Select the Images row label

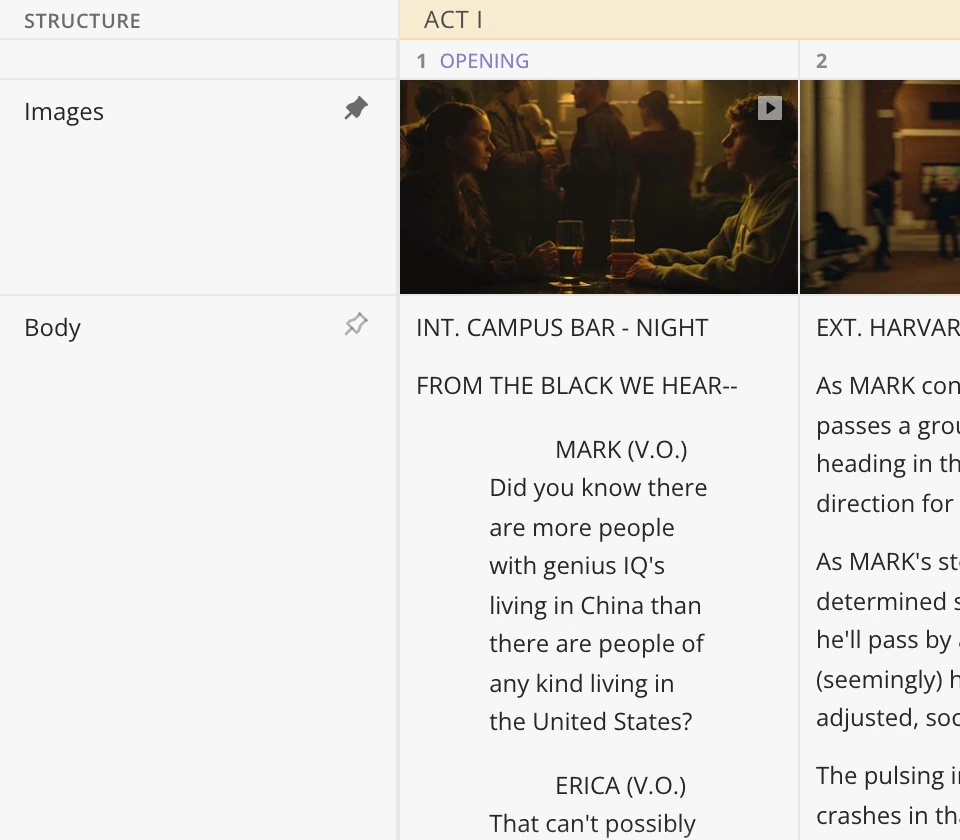click(x=64, y=111)
